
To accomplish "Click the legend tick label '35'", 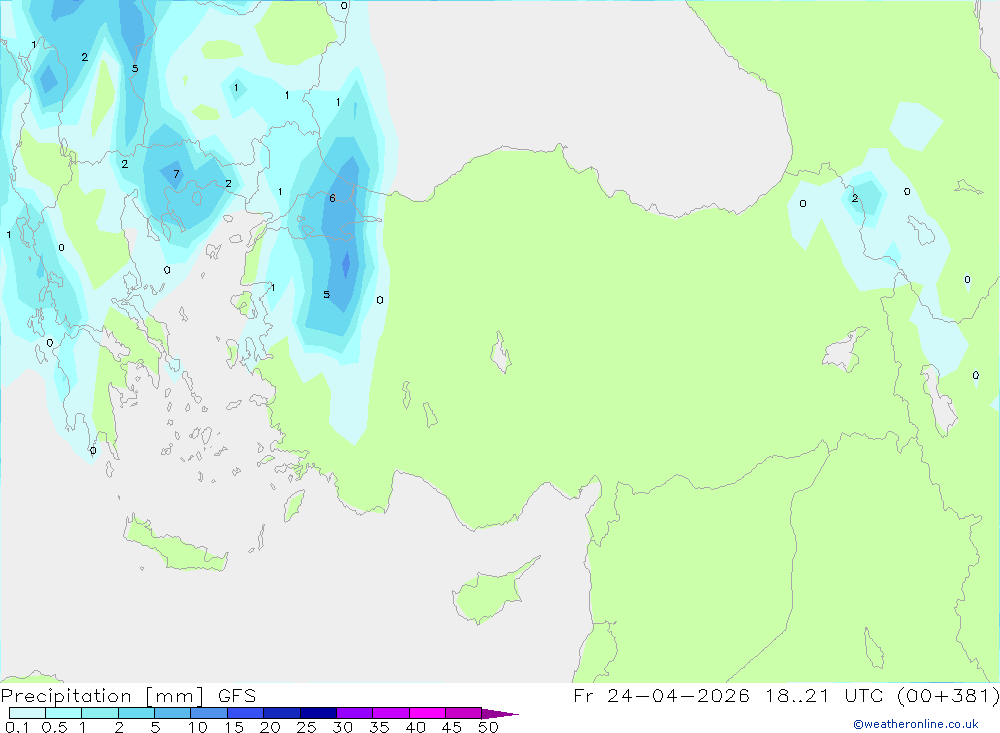I will [x=379, y=727].
